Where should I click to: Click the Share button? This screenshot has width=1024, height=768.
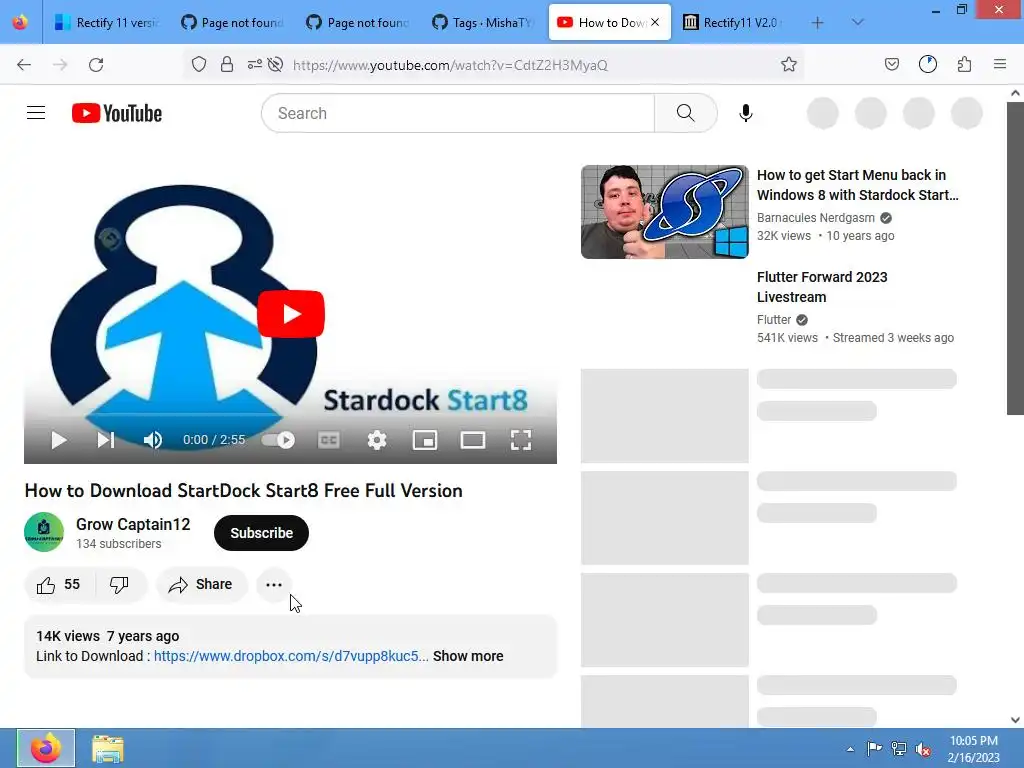tap(202, 584)
